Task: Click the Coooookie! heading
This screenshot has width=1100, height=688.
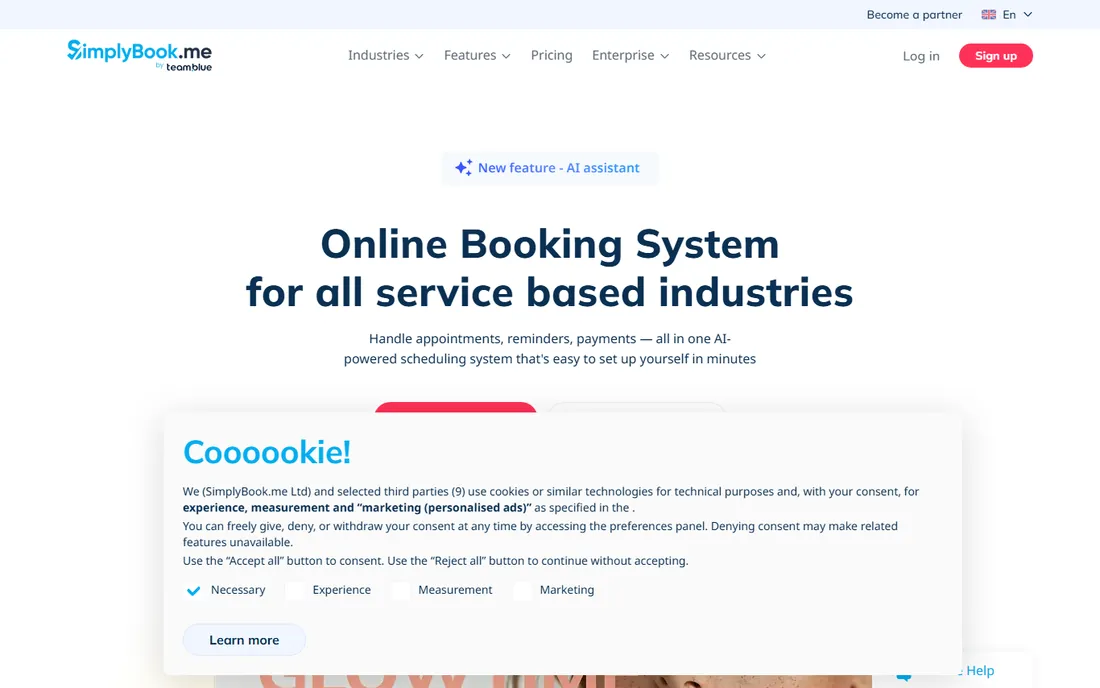Action: pos(267,452)
